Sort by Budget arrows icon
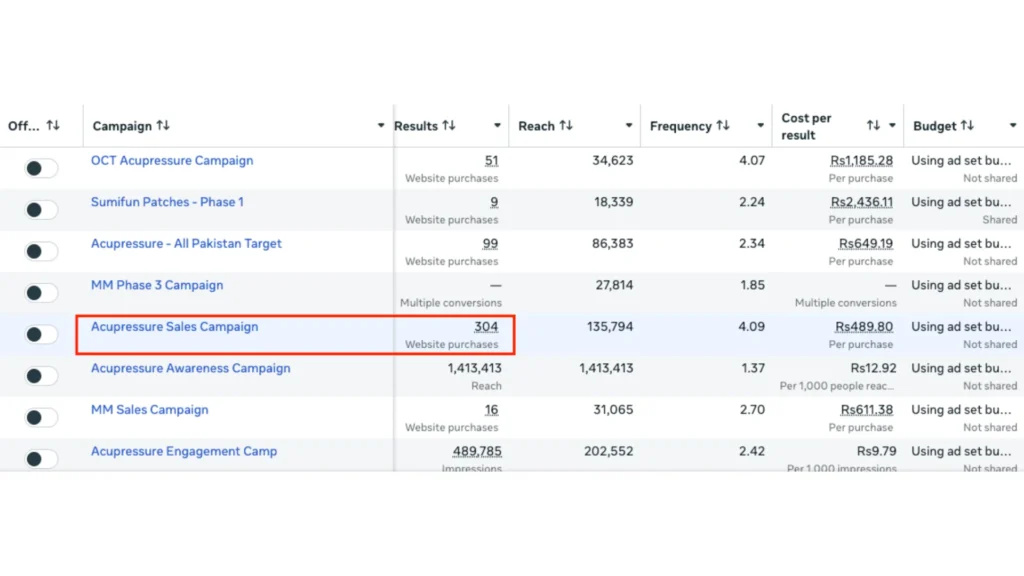Screen dimensions: 1024x576 pyautogui.click(x=967, y=125)
